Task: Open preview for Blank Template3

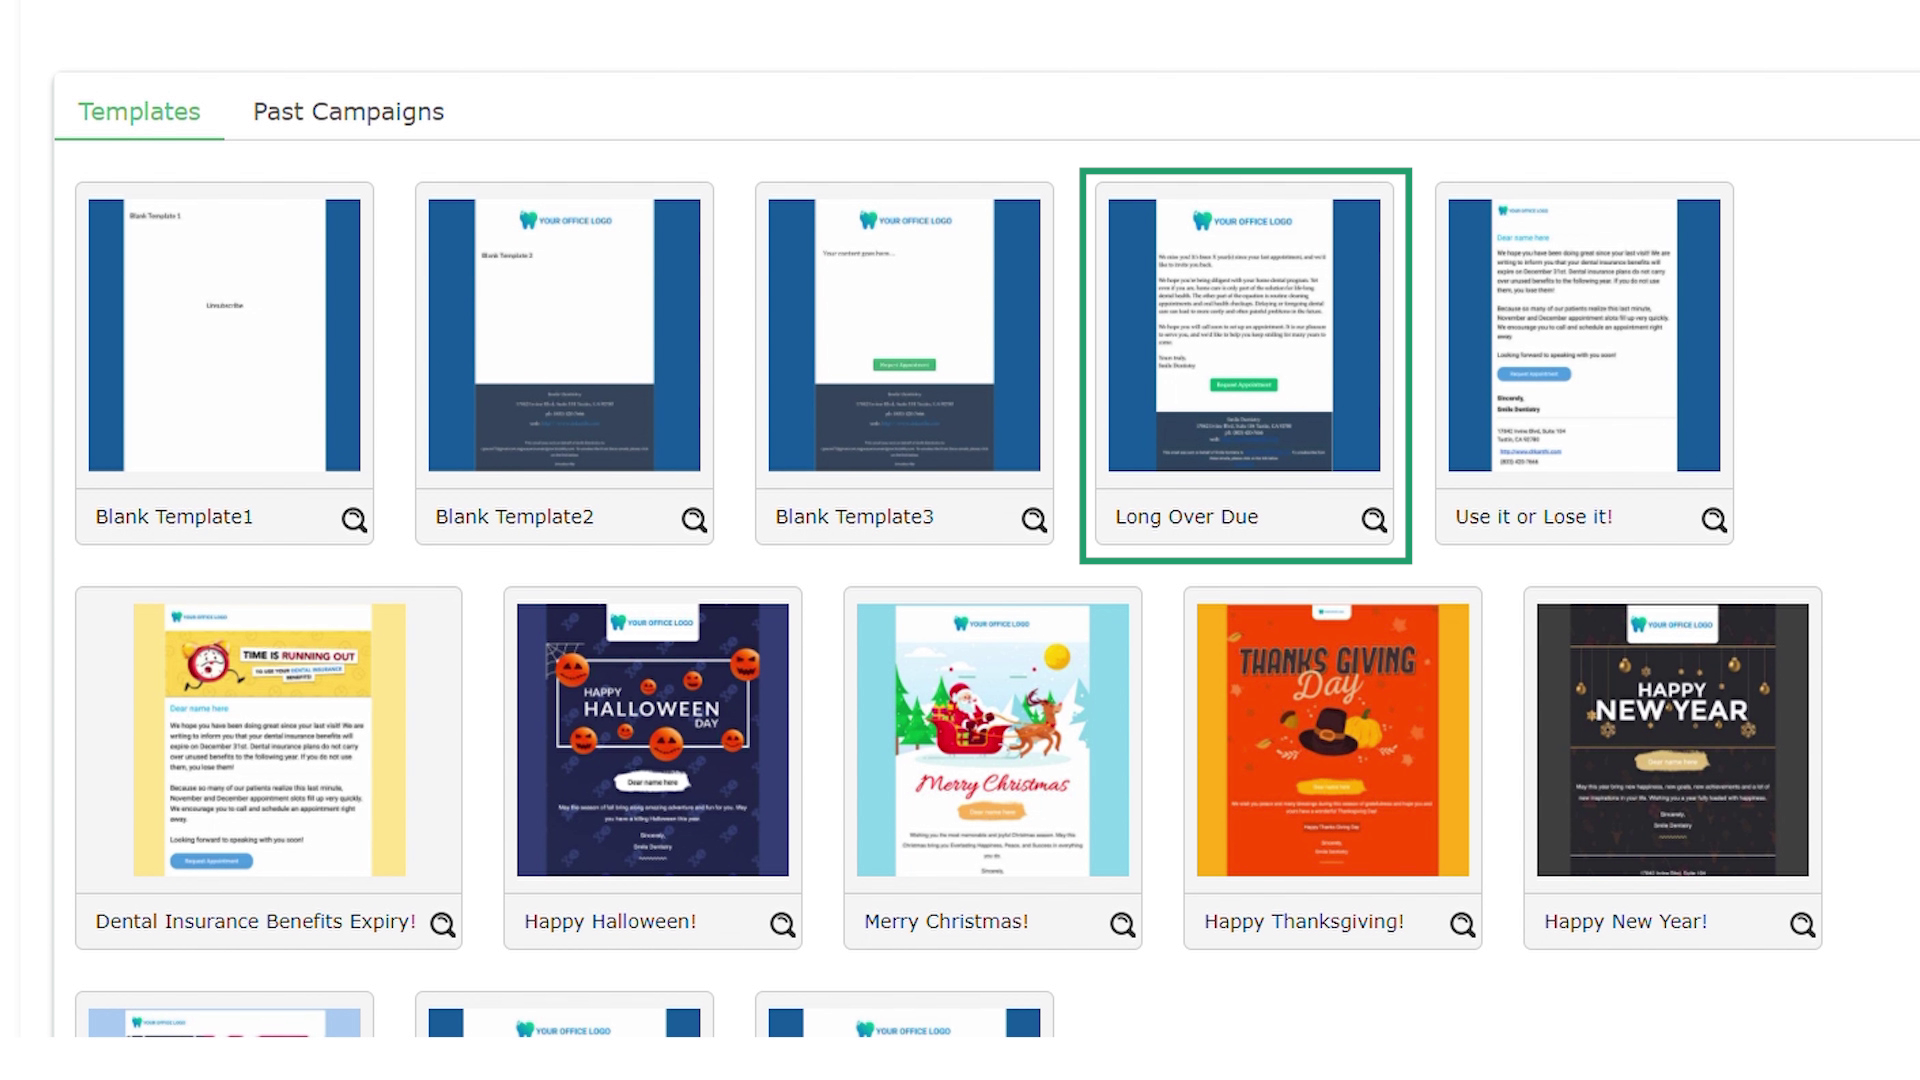Action: coord(1034,519)
